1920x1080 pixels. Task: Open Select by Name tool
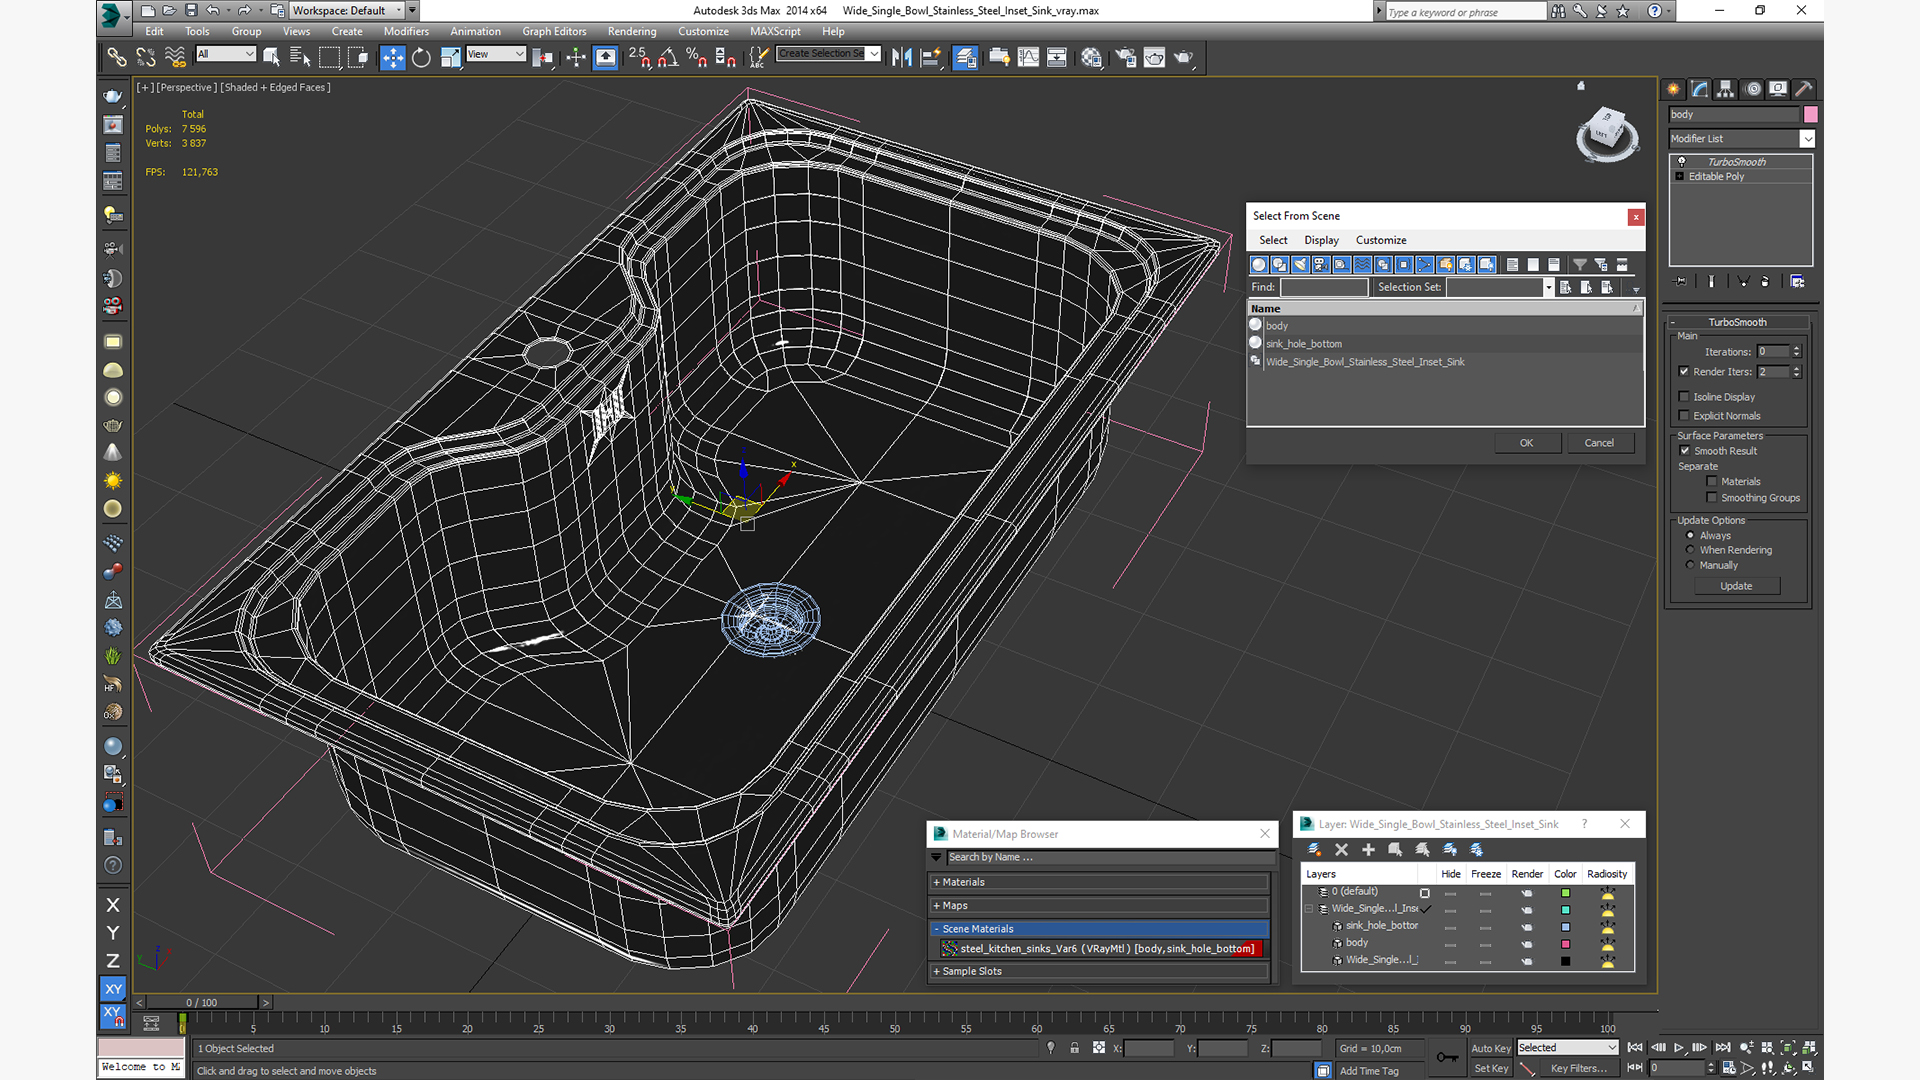pos(300,57)
